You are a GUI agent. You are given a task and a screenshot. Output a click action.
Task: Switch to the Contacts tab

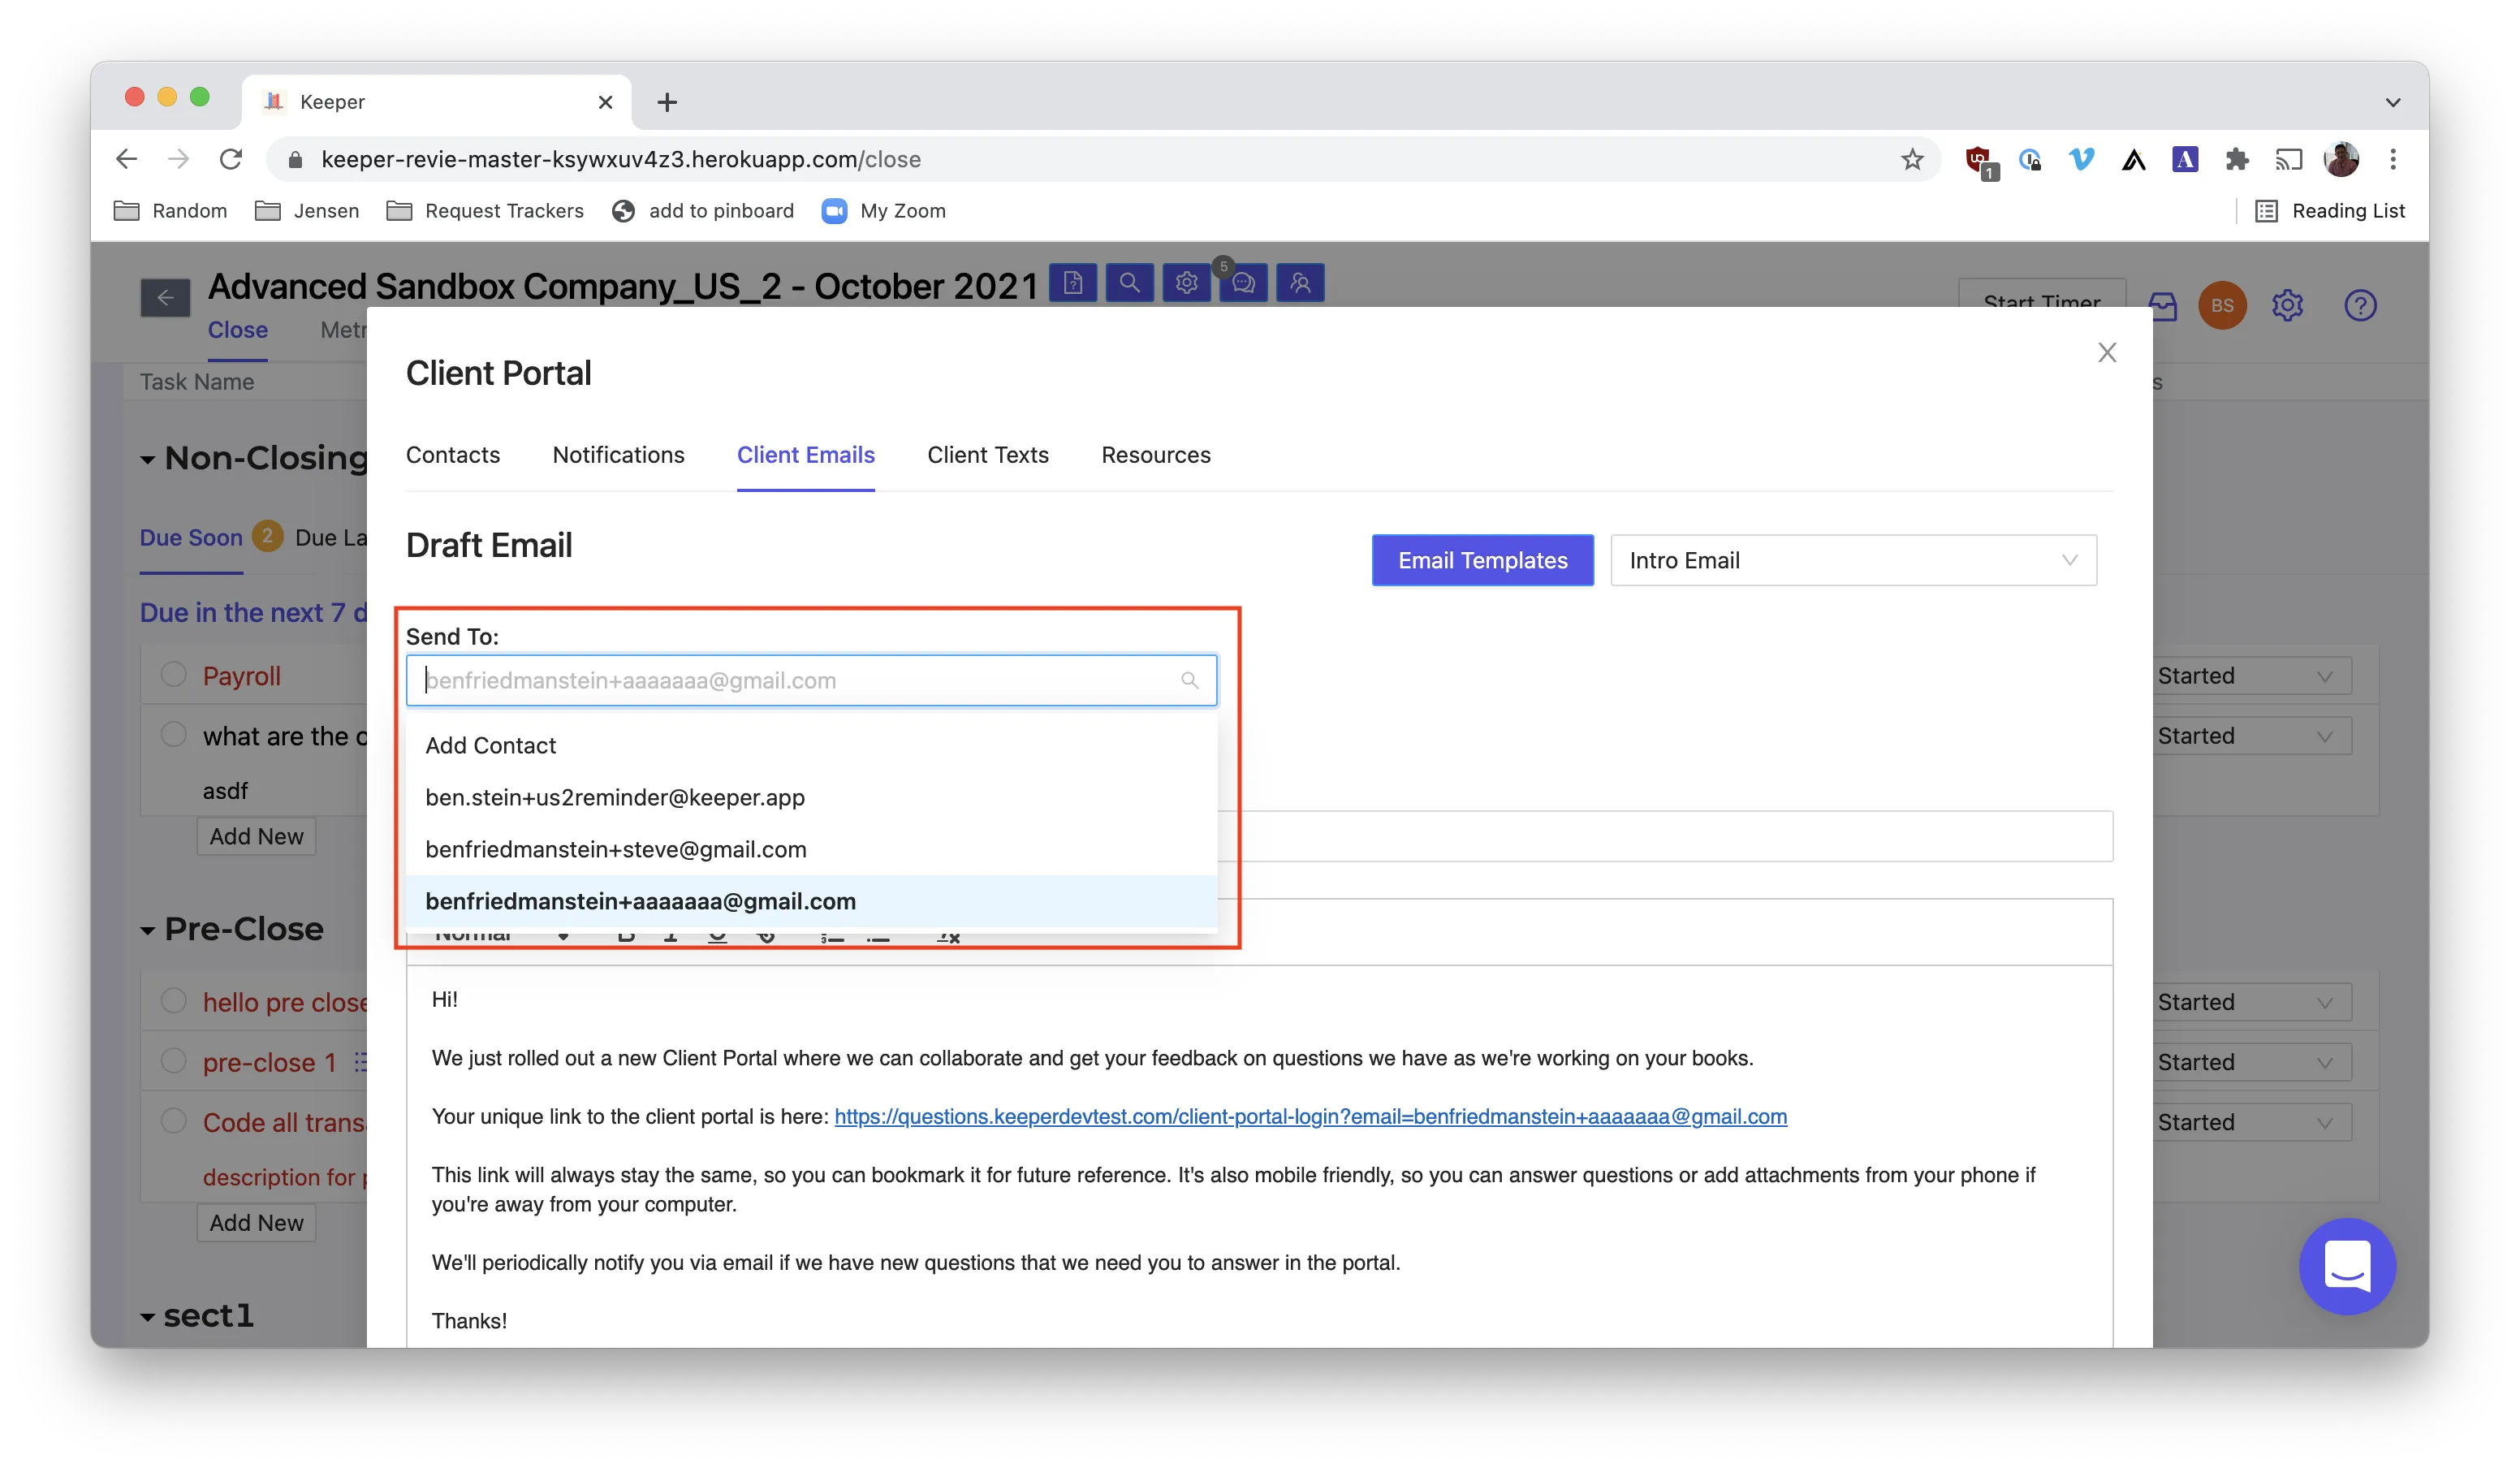[x=453, y=455]
